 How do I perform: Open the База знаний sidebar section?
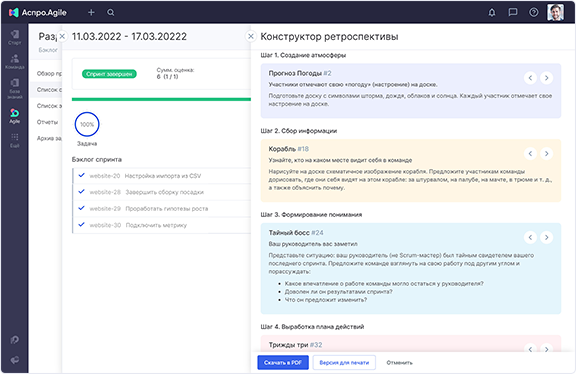click(x=15, y=89)
